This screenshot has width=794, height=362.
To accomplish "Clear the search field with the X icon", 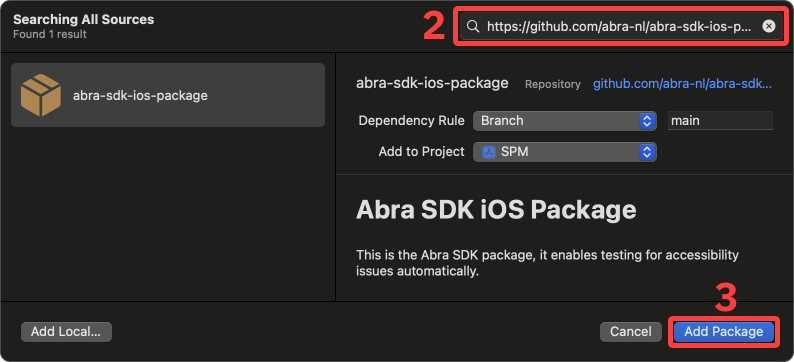I will [x=769, y=26].
